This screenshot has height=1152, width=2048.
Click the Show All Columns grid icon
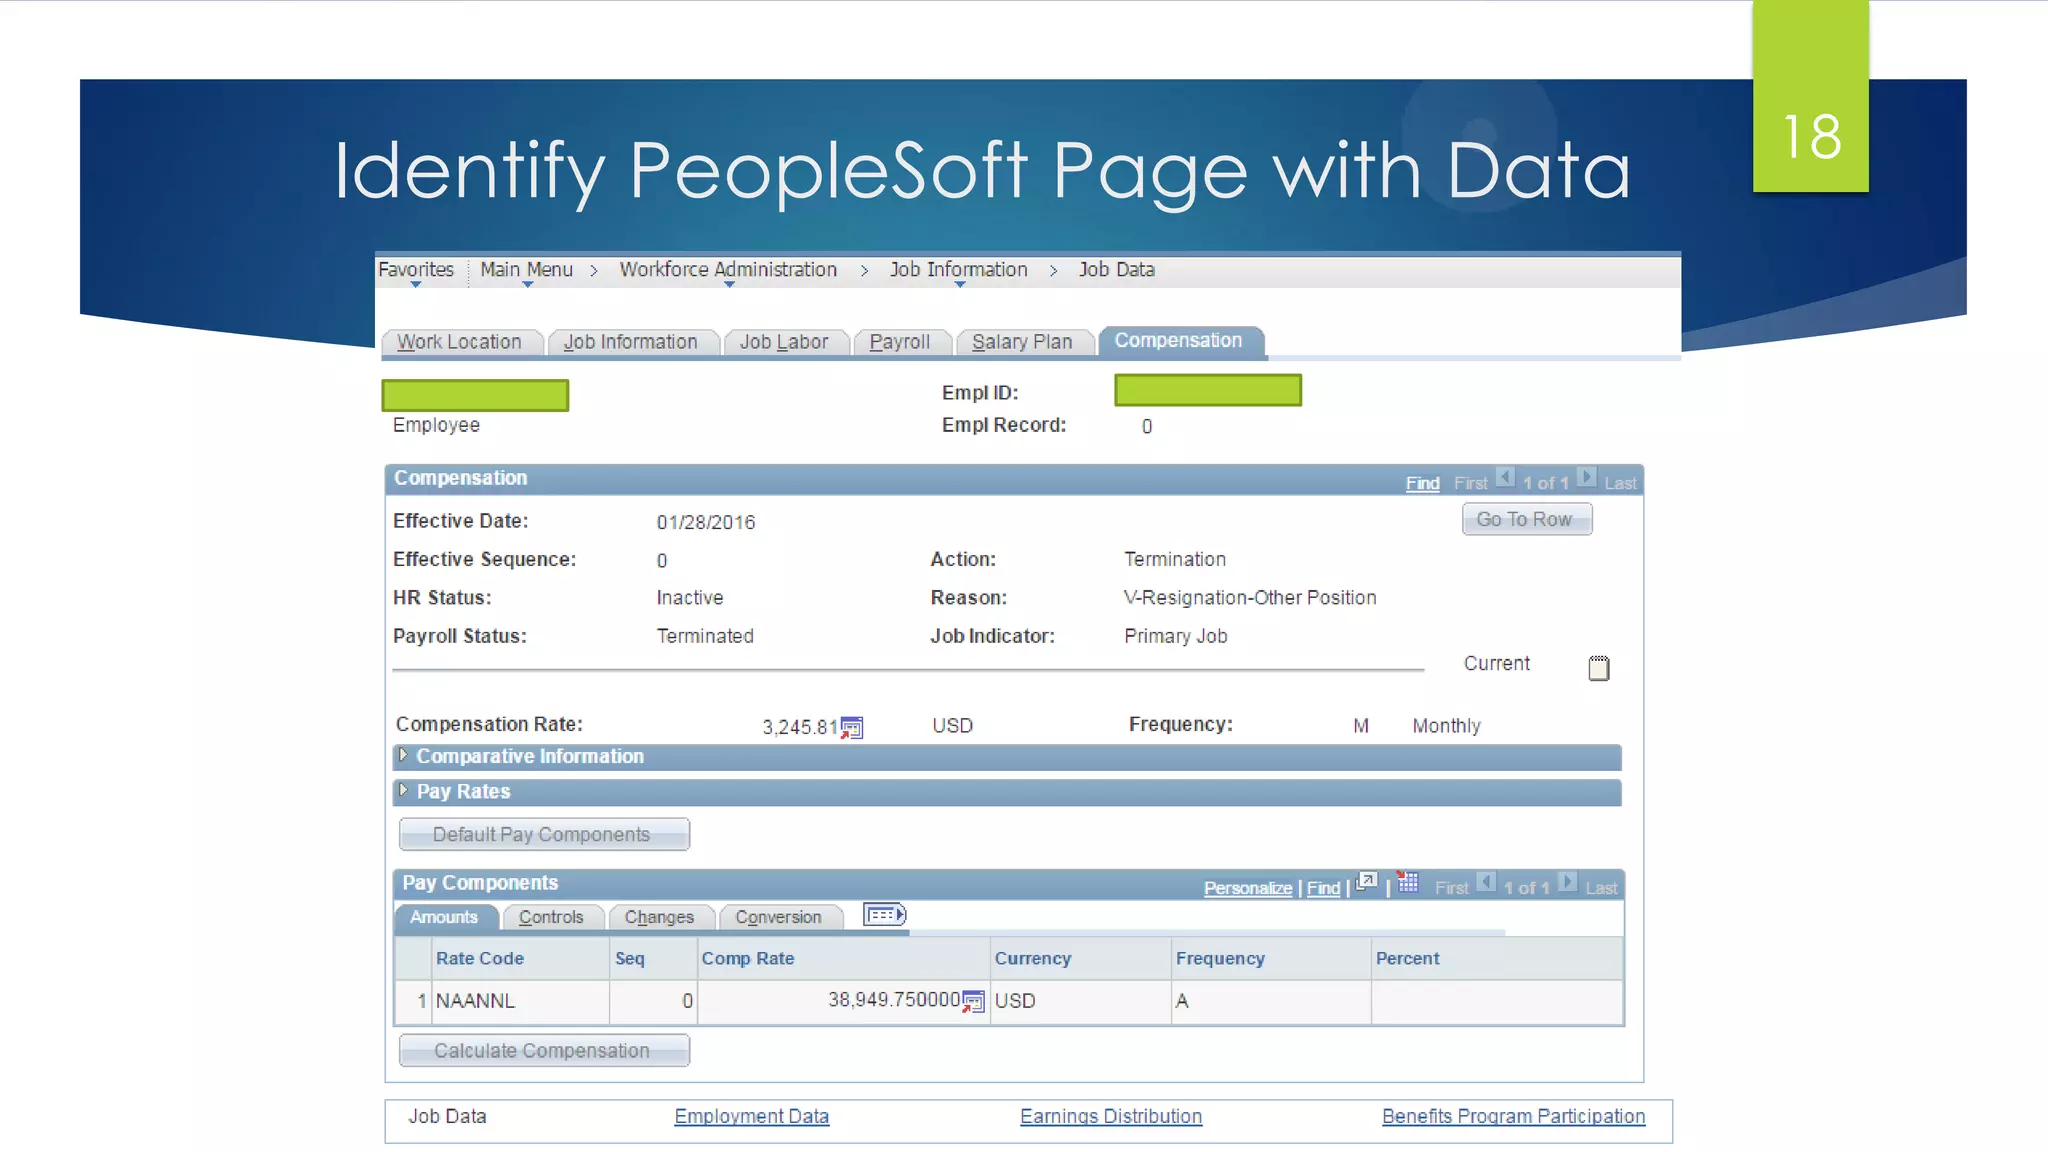coord(884,915)
